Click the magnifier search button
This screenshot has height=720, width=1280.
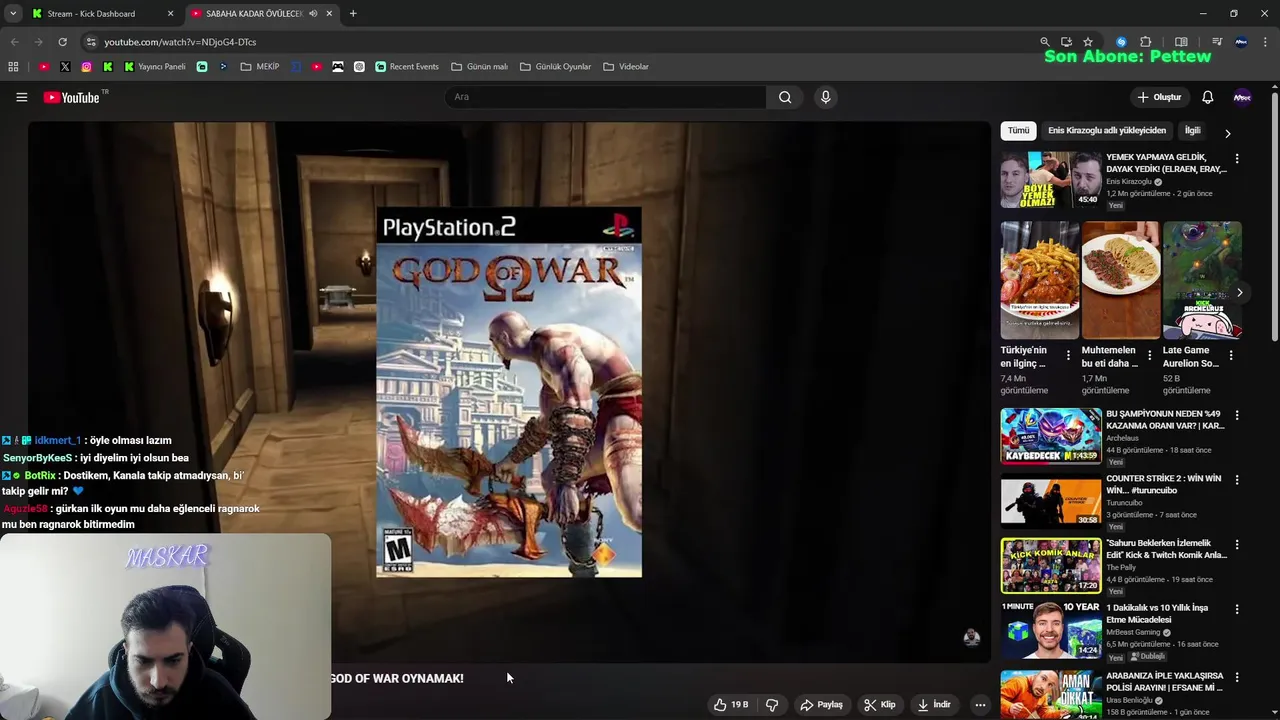pyautogui.click(x=785, y=97)
